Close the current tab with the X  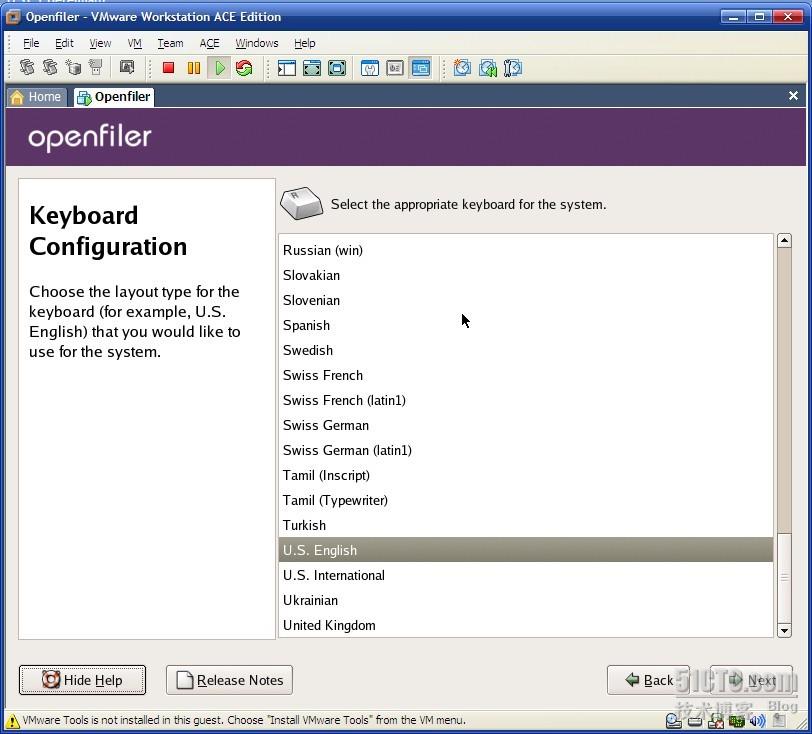[x=793, y=96]
